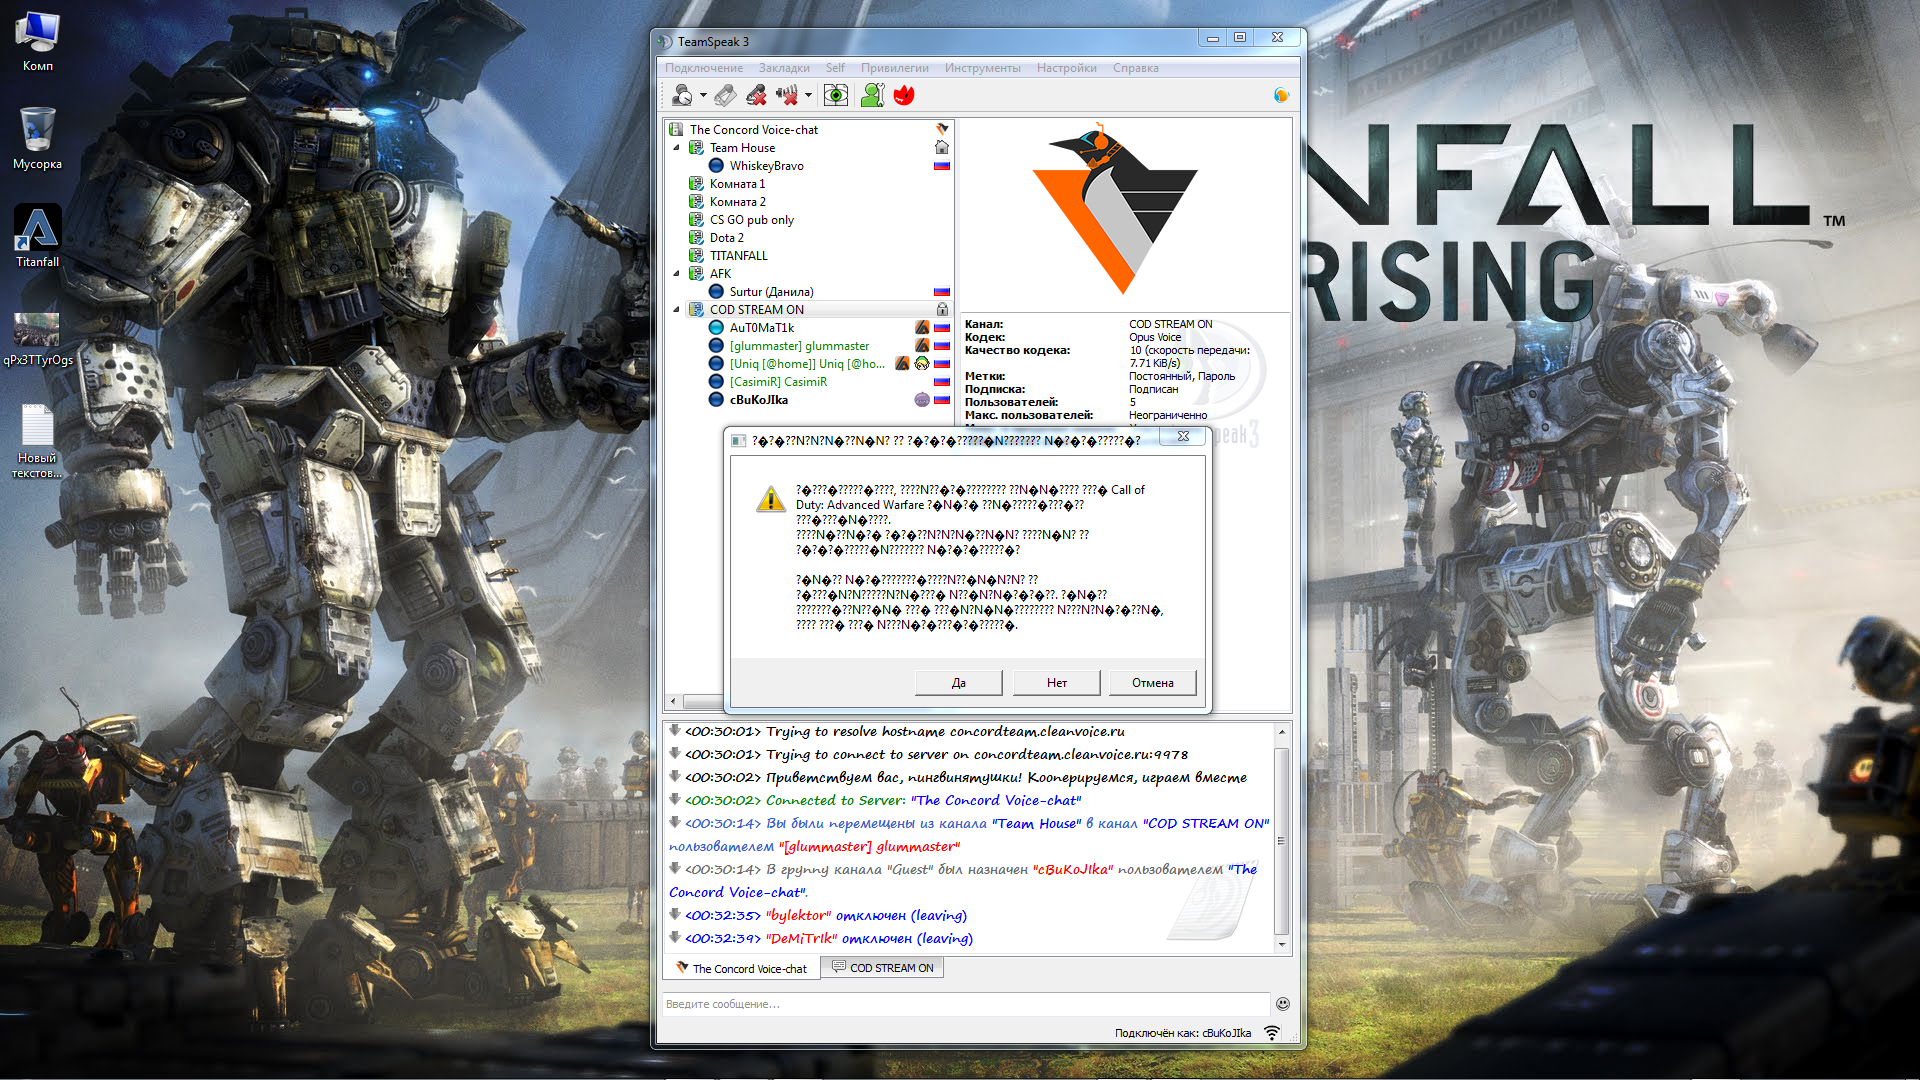The image size is (1920, 1080).
Task: Collapse the AFK channel
Action: [x=677, y=274]
